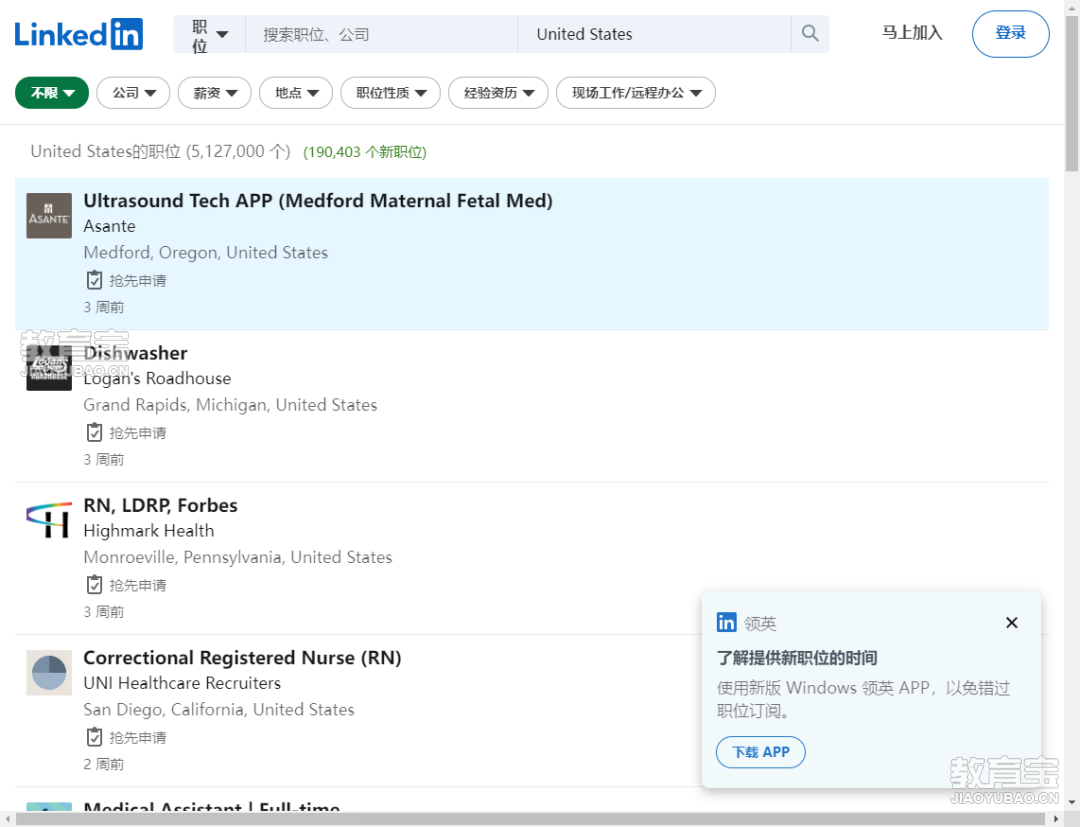Click the San Diego, California location text
Screen dimensions: 1080x827
219,709
